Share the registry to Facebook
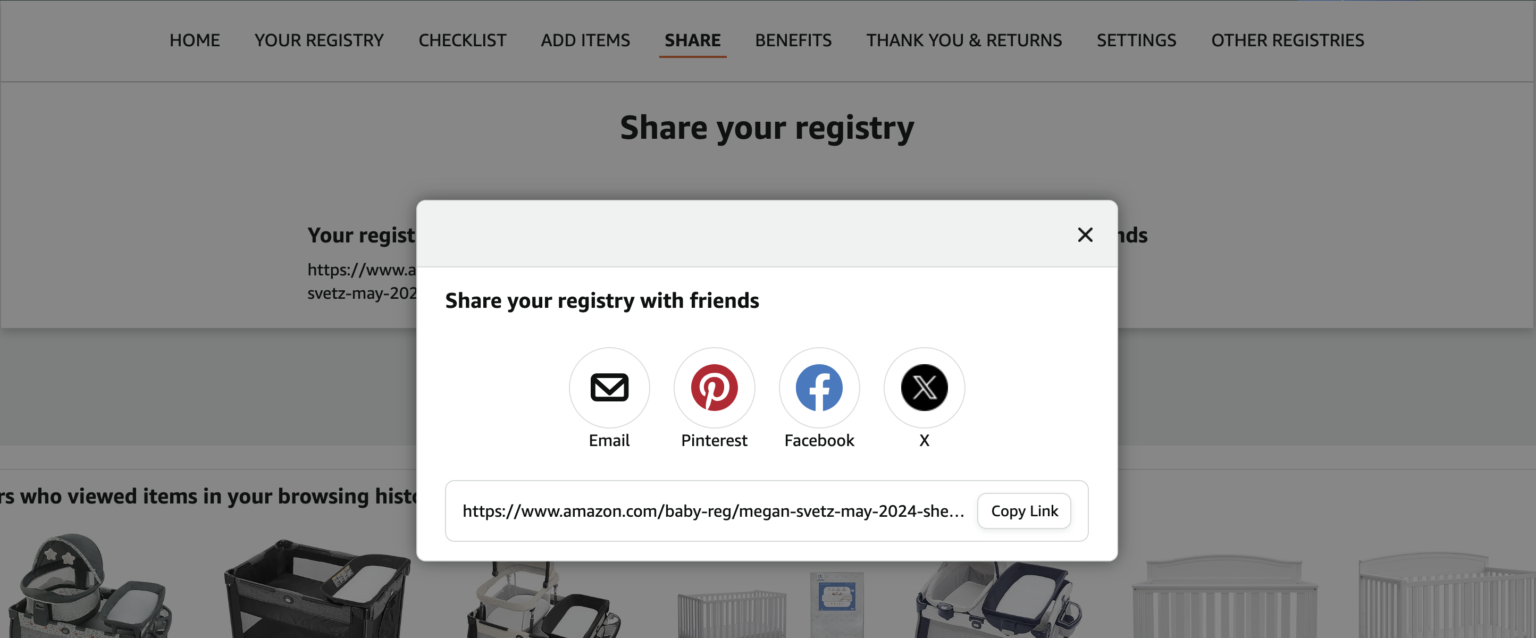The image size is (1536, 638). (x=819, y=388)
